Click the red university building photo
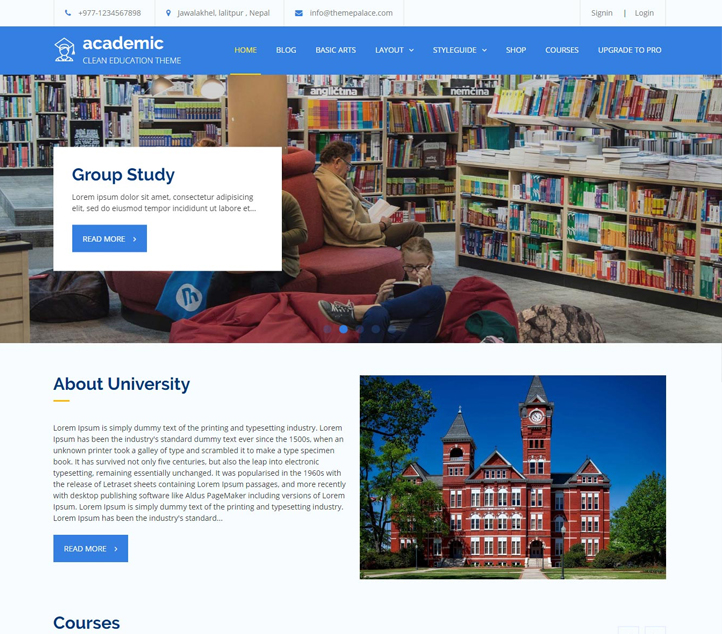The width and height of the screenshot is (722, 634). coord(513,477)
